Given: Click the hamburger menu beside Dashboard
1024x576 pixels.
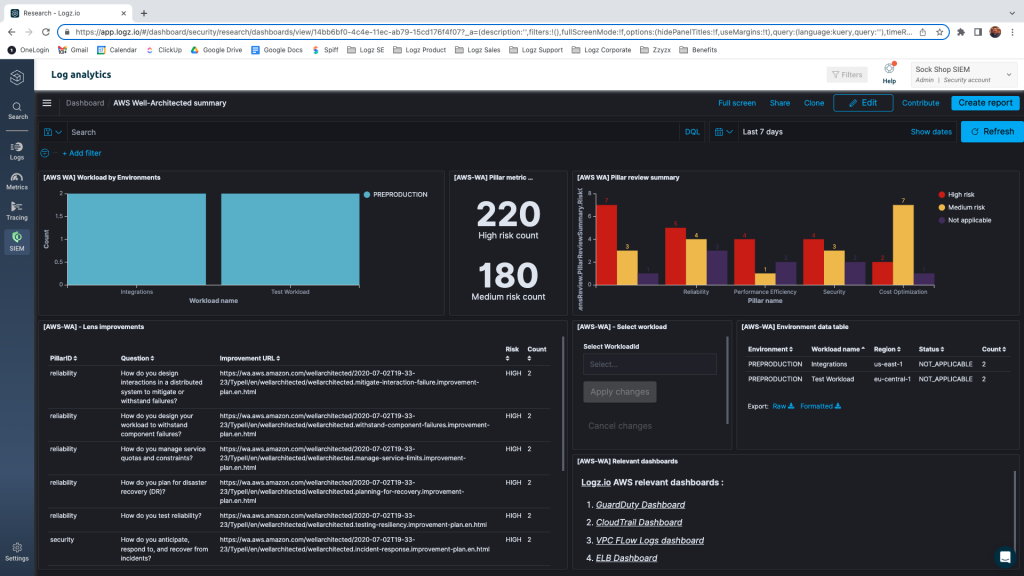Looking at the screenshot, I should [46, 102].
